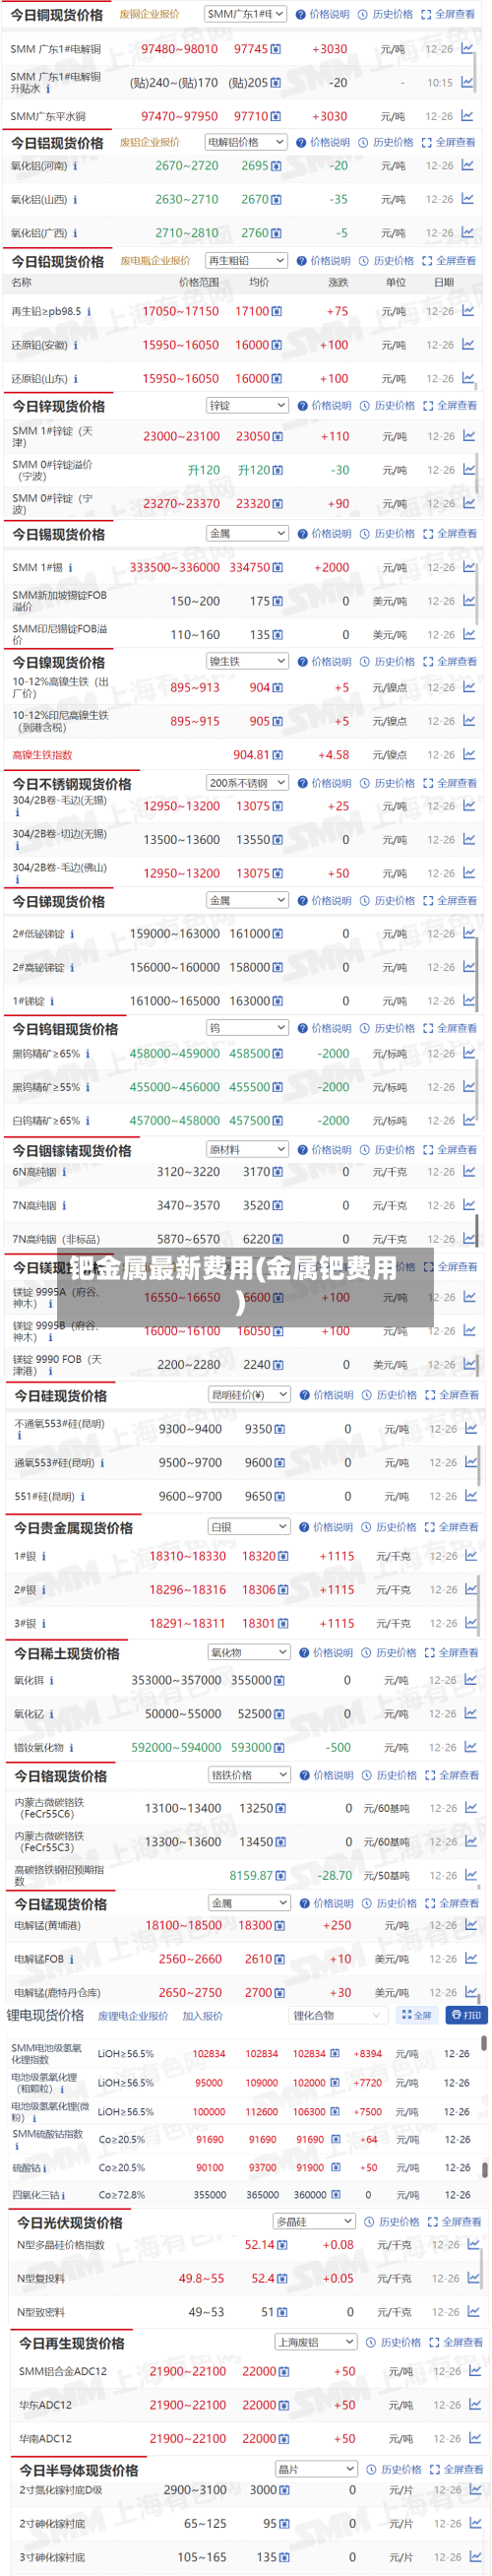Open the 200系不锈钢 dropdown

[247, 783]
